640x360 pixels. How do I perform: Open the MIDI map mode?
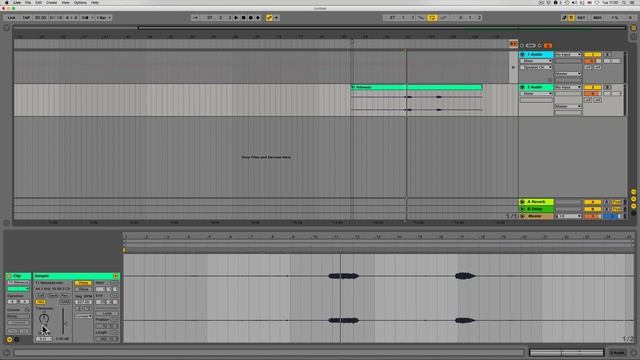(x=598, y=18)
